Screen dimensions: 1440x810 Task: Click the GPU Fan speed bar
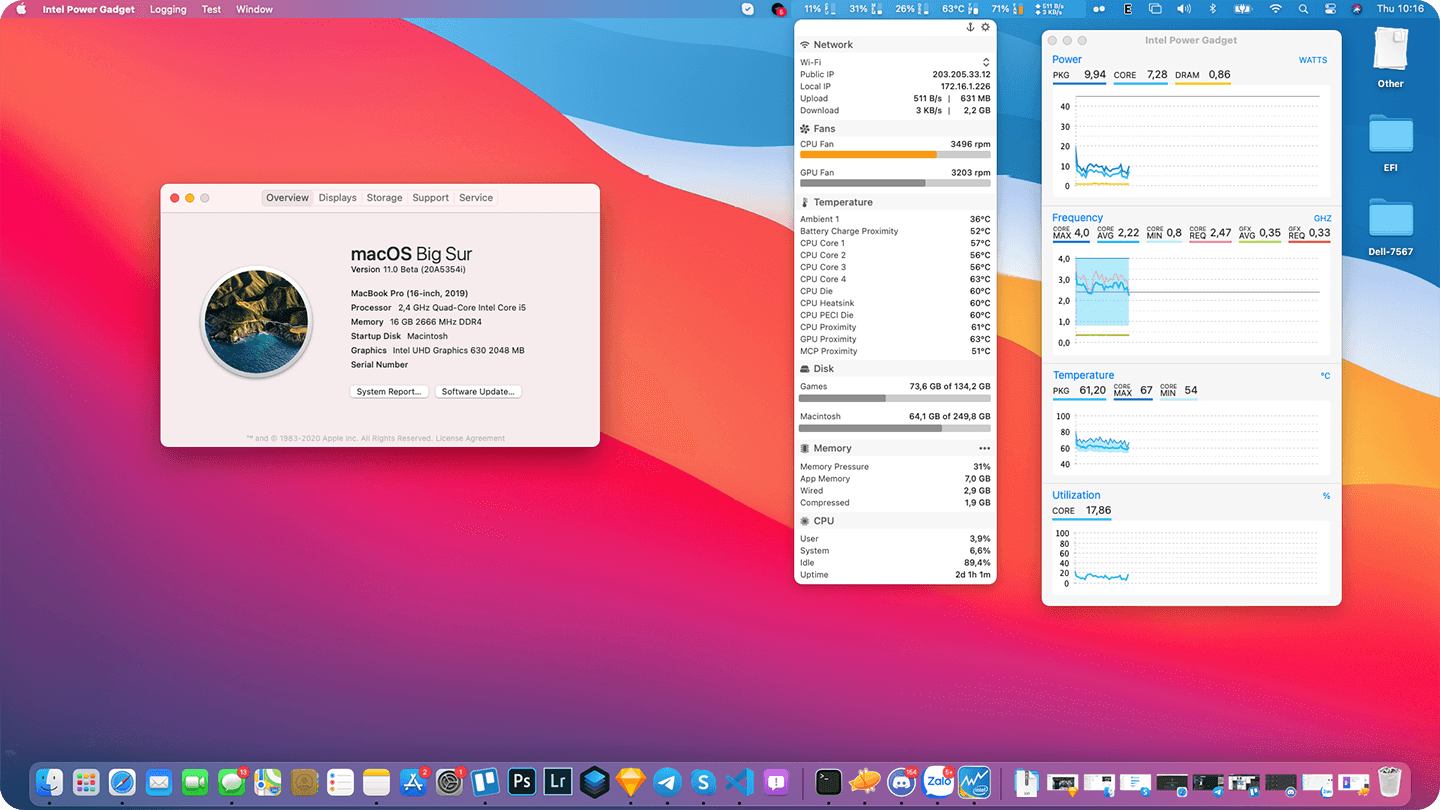click(895, 183)
